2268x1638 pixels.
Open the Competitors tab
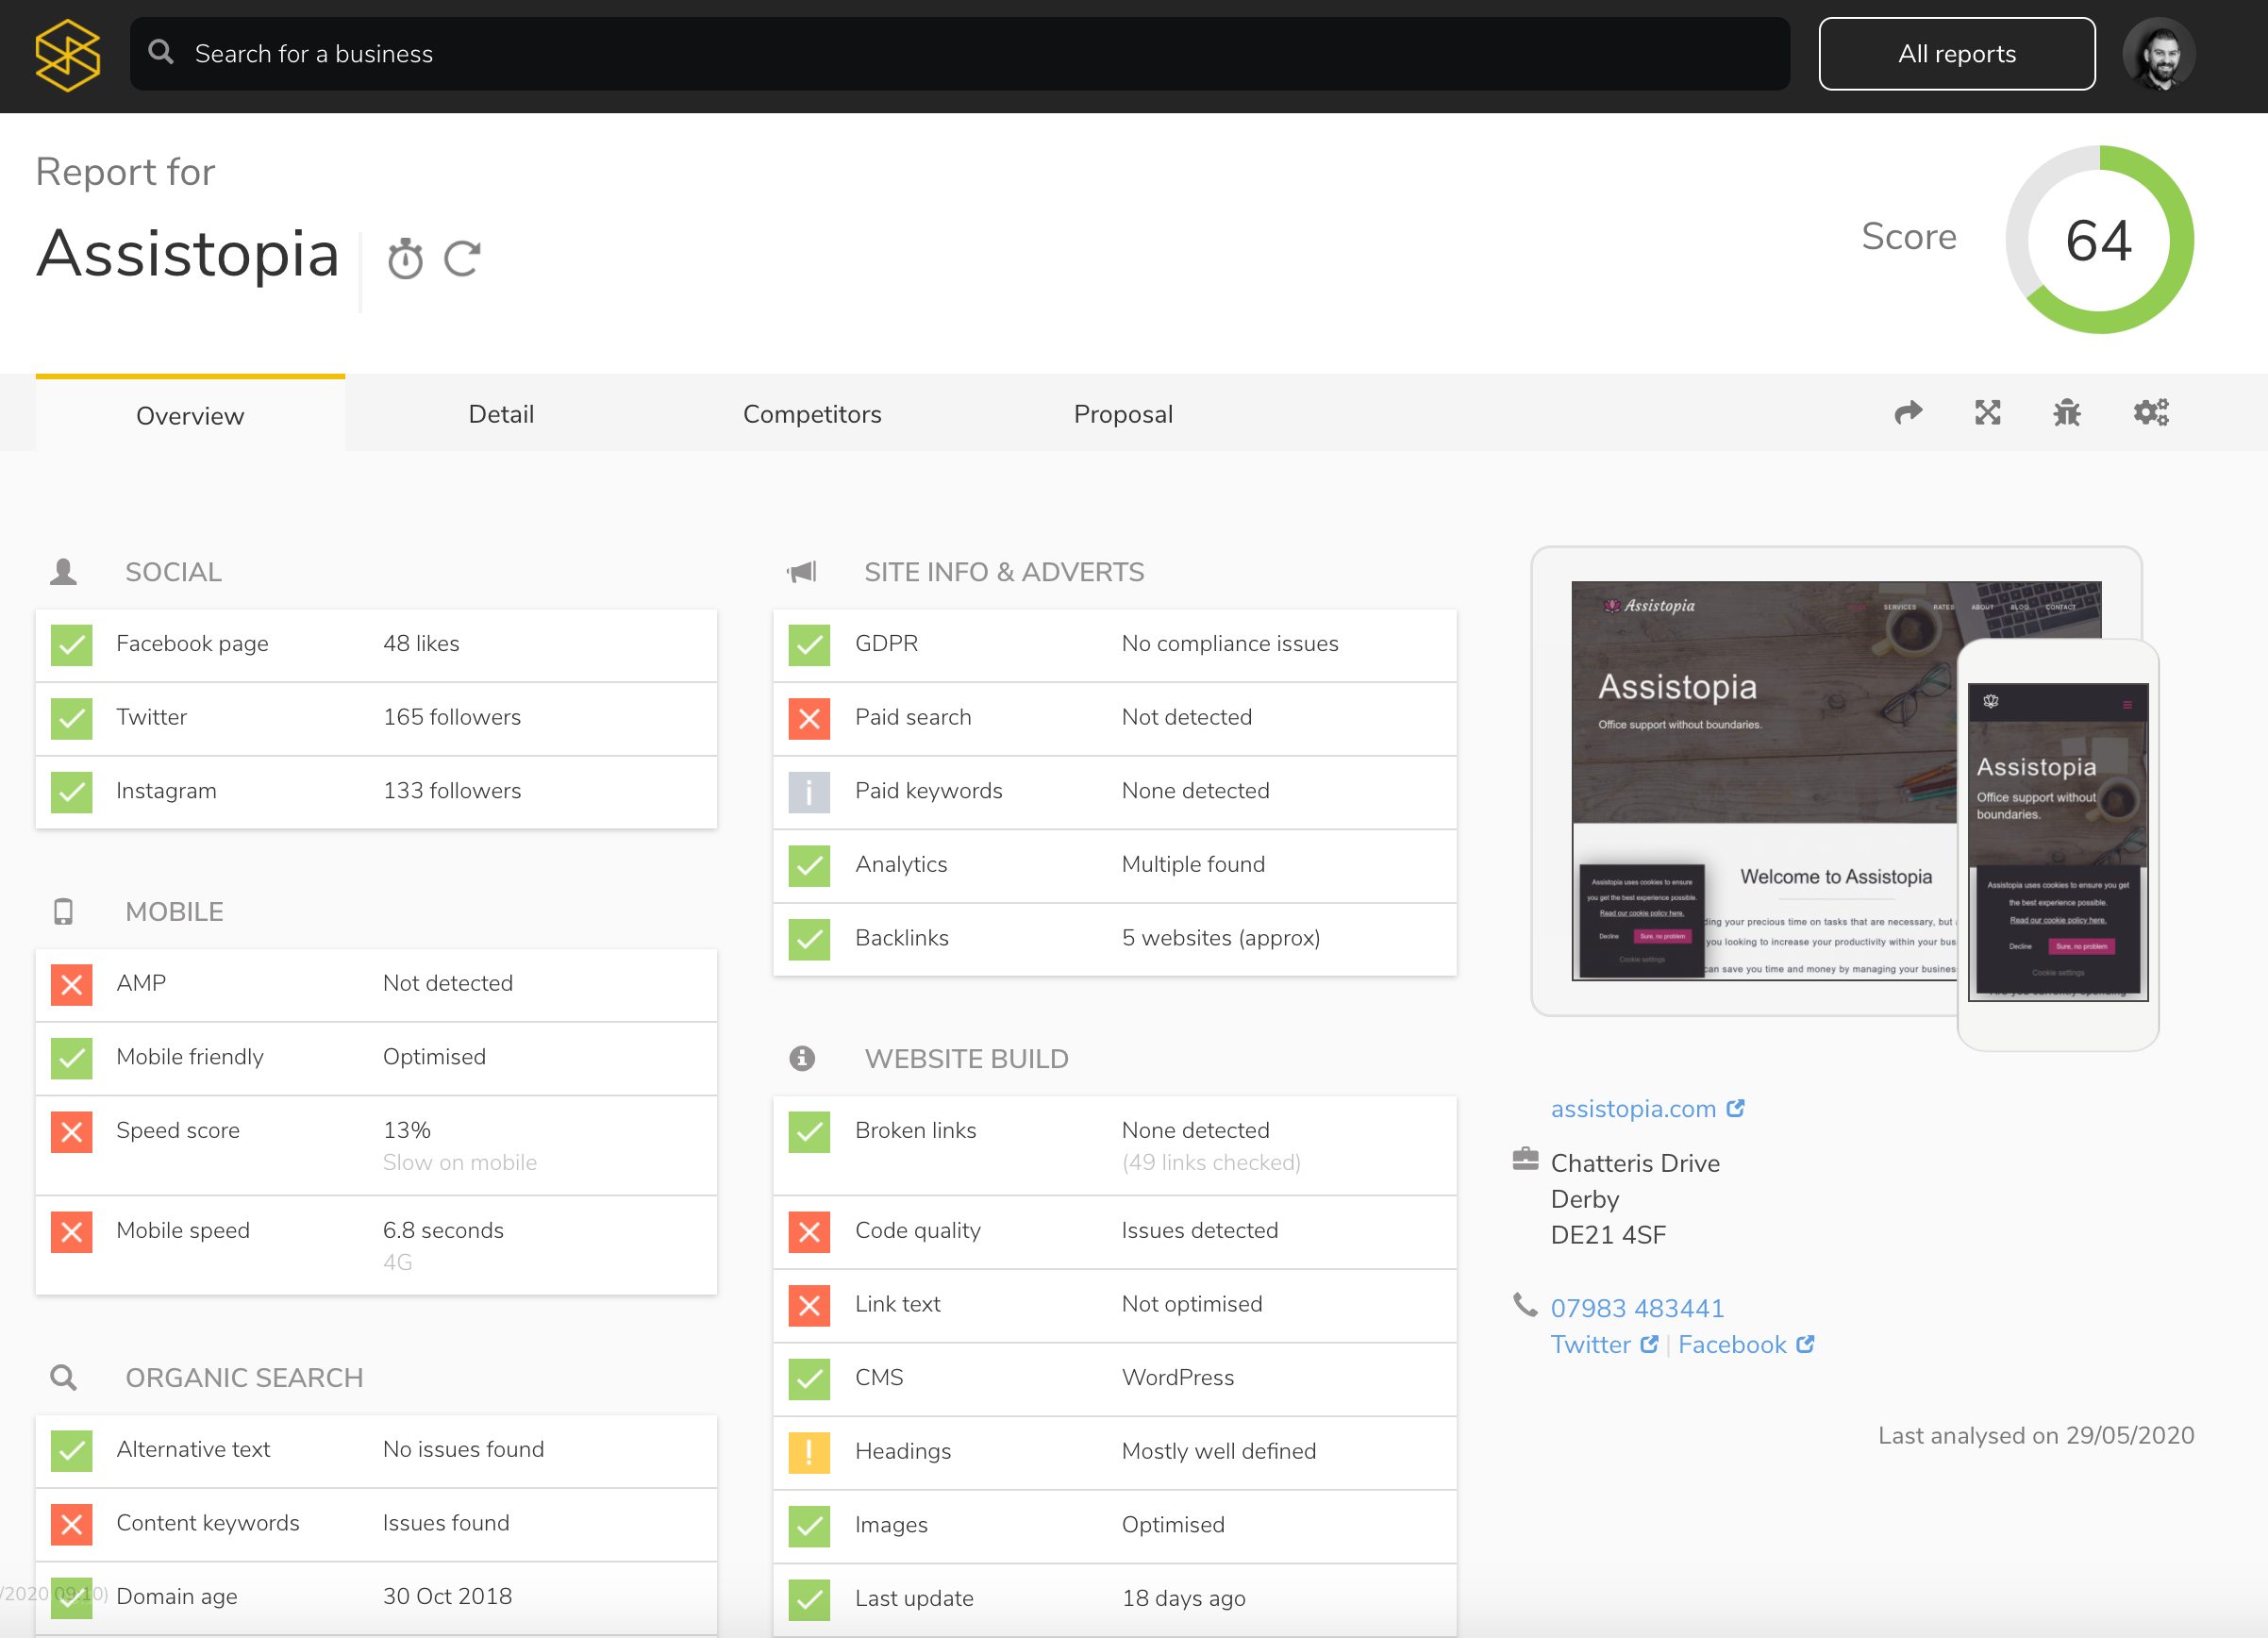click(812, 413)
